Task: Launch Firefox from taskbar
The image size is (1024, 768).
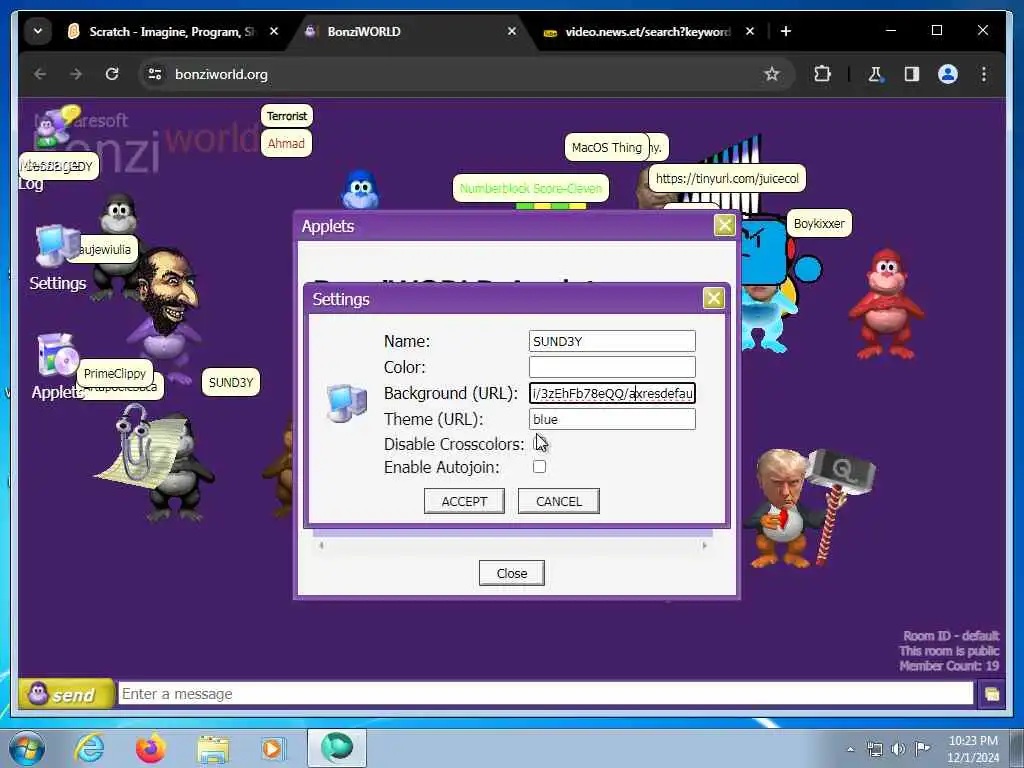Action: (150, 748)
